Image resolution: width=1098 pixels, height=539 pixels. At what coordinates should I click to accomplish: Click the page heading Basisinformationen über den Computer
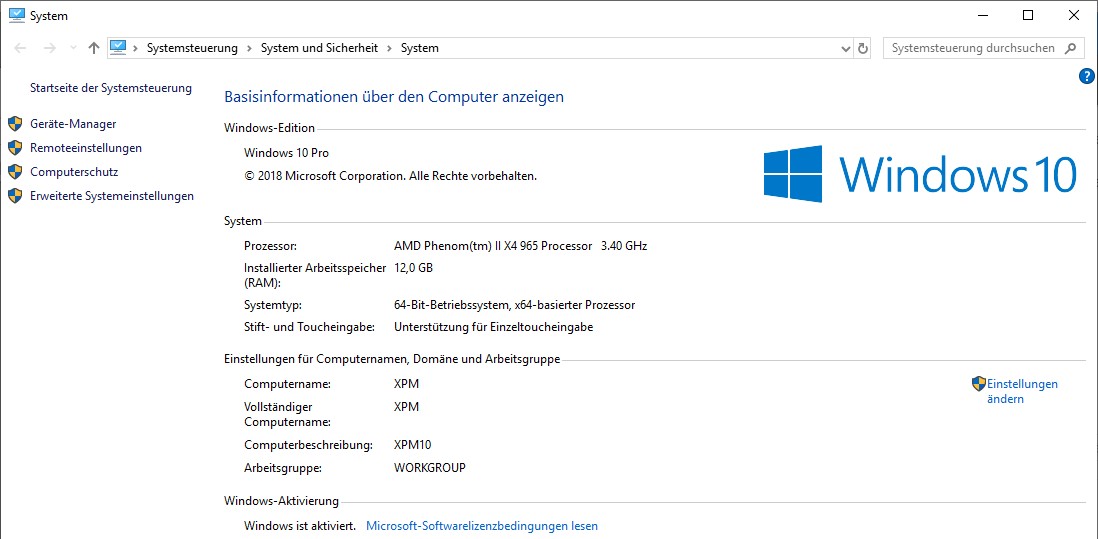click(x=394, y=97)
